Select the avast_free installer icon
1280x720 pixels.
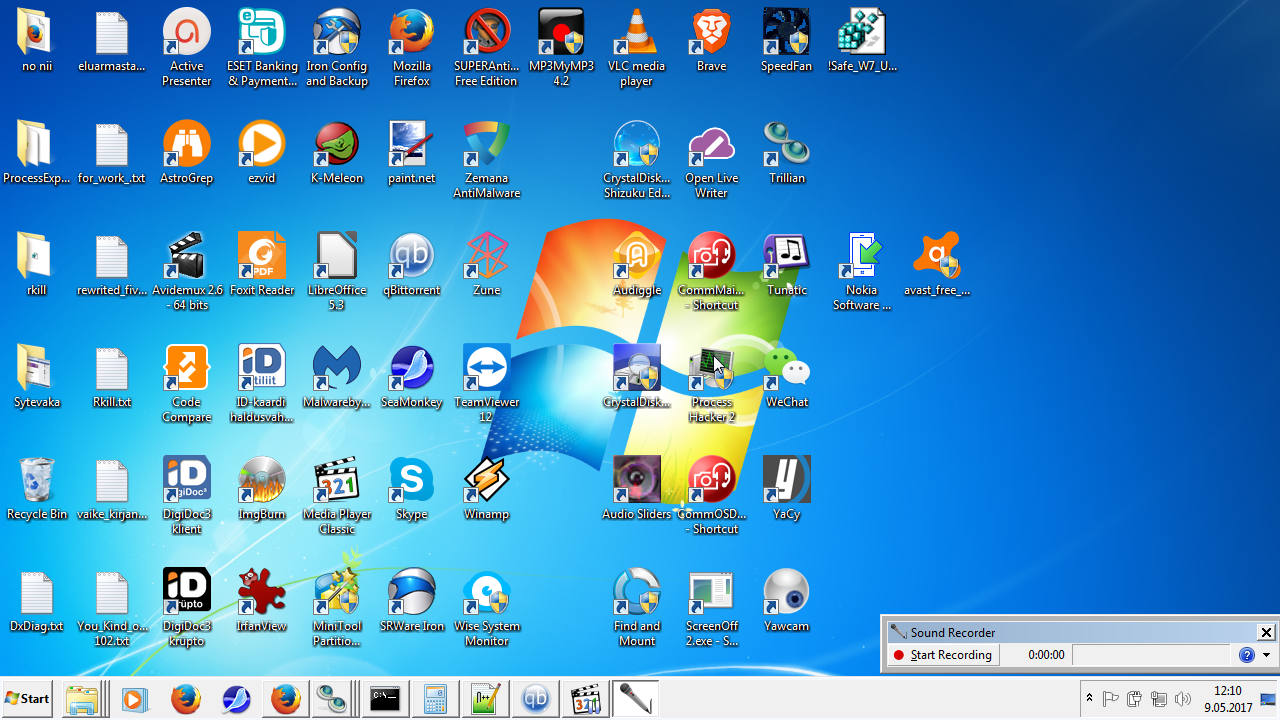point(937,265)
